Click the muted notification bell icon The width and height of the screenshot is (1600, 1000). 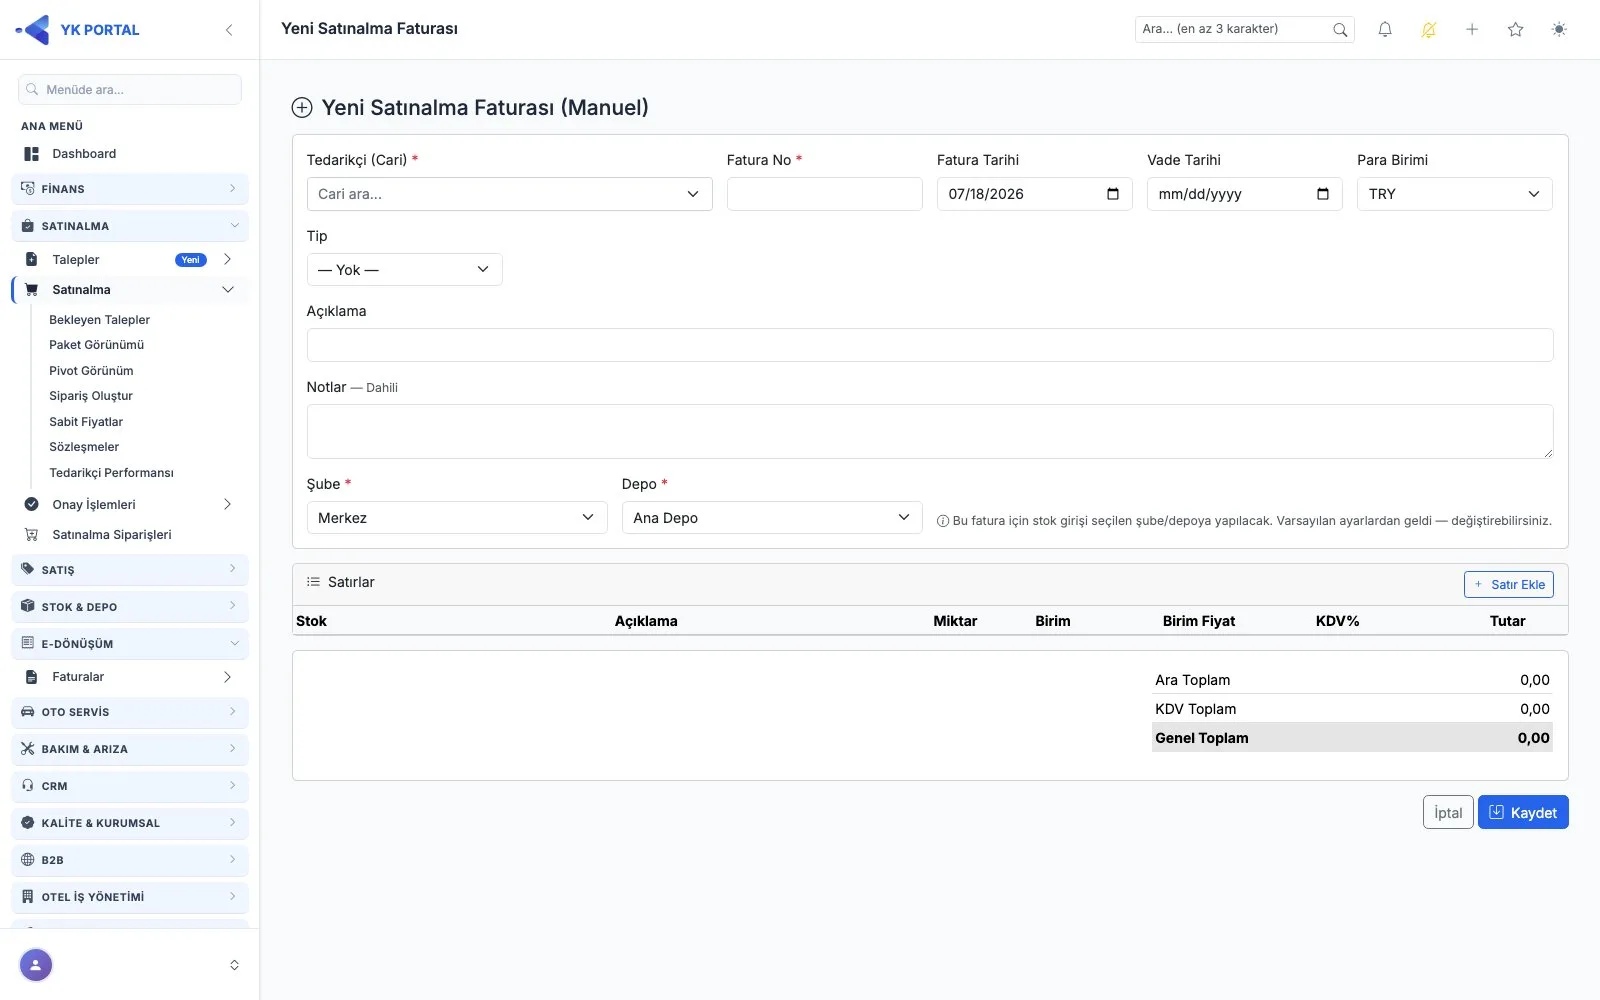click(x=1428, y=30)
